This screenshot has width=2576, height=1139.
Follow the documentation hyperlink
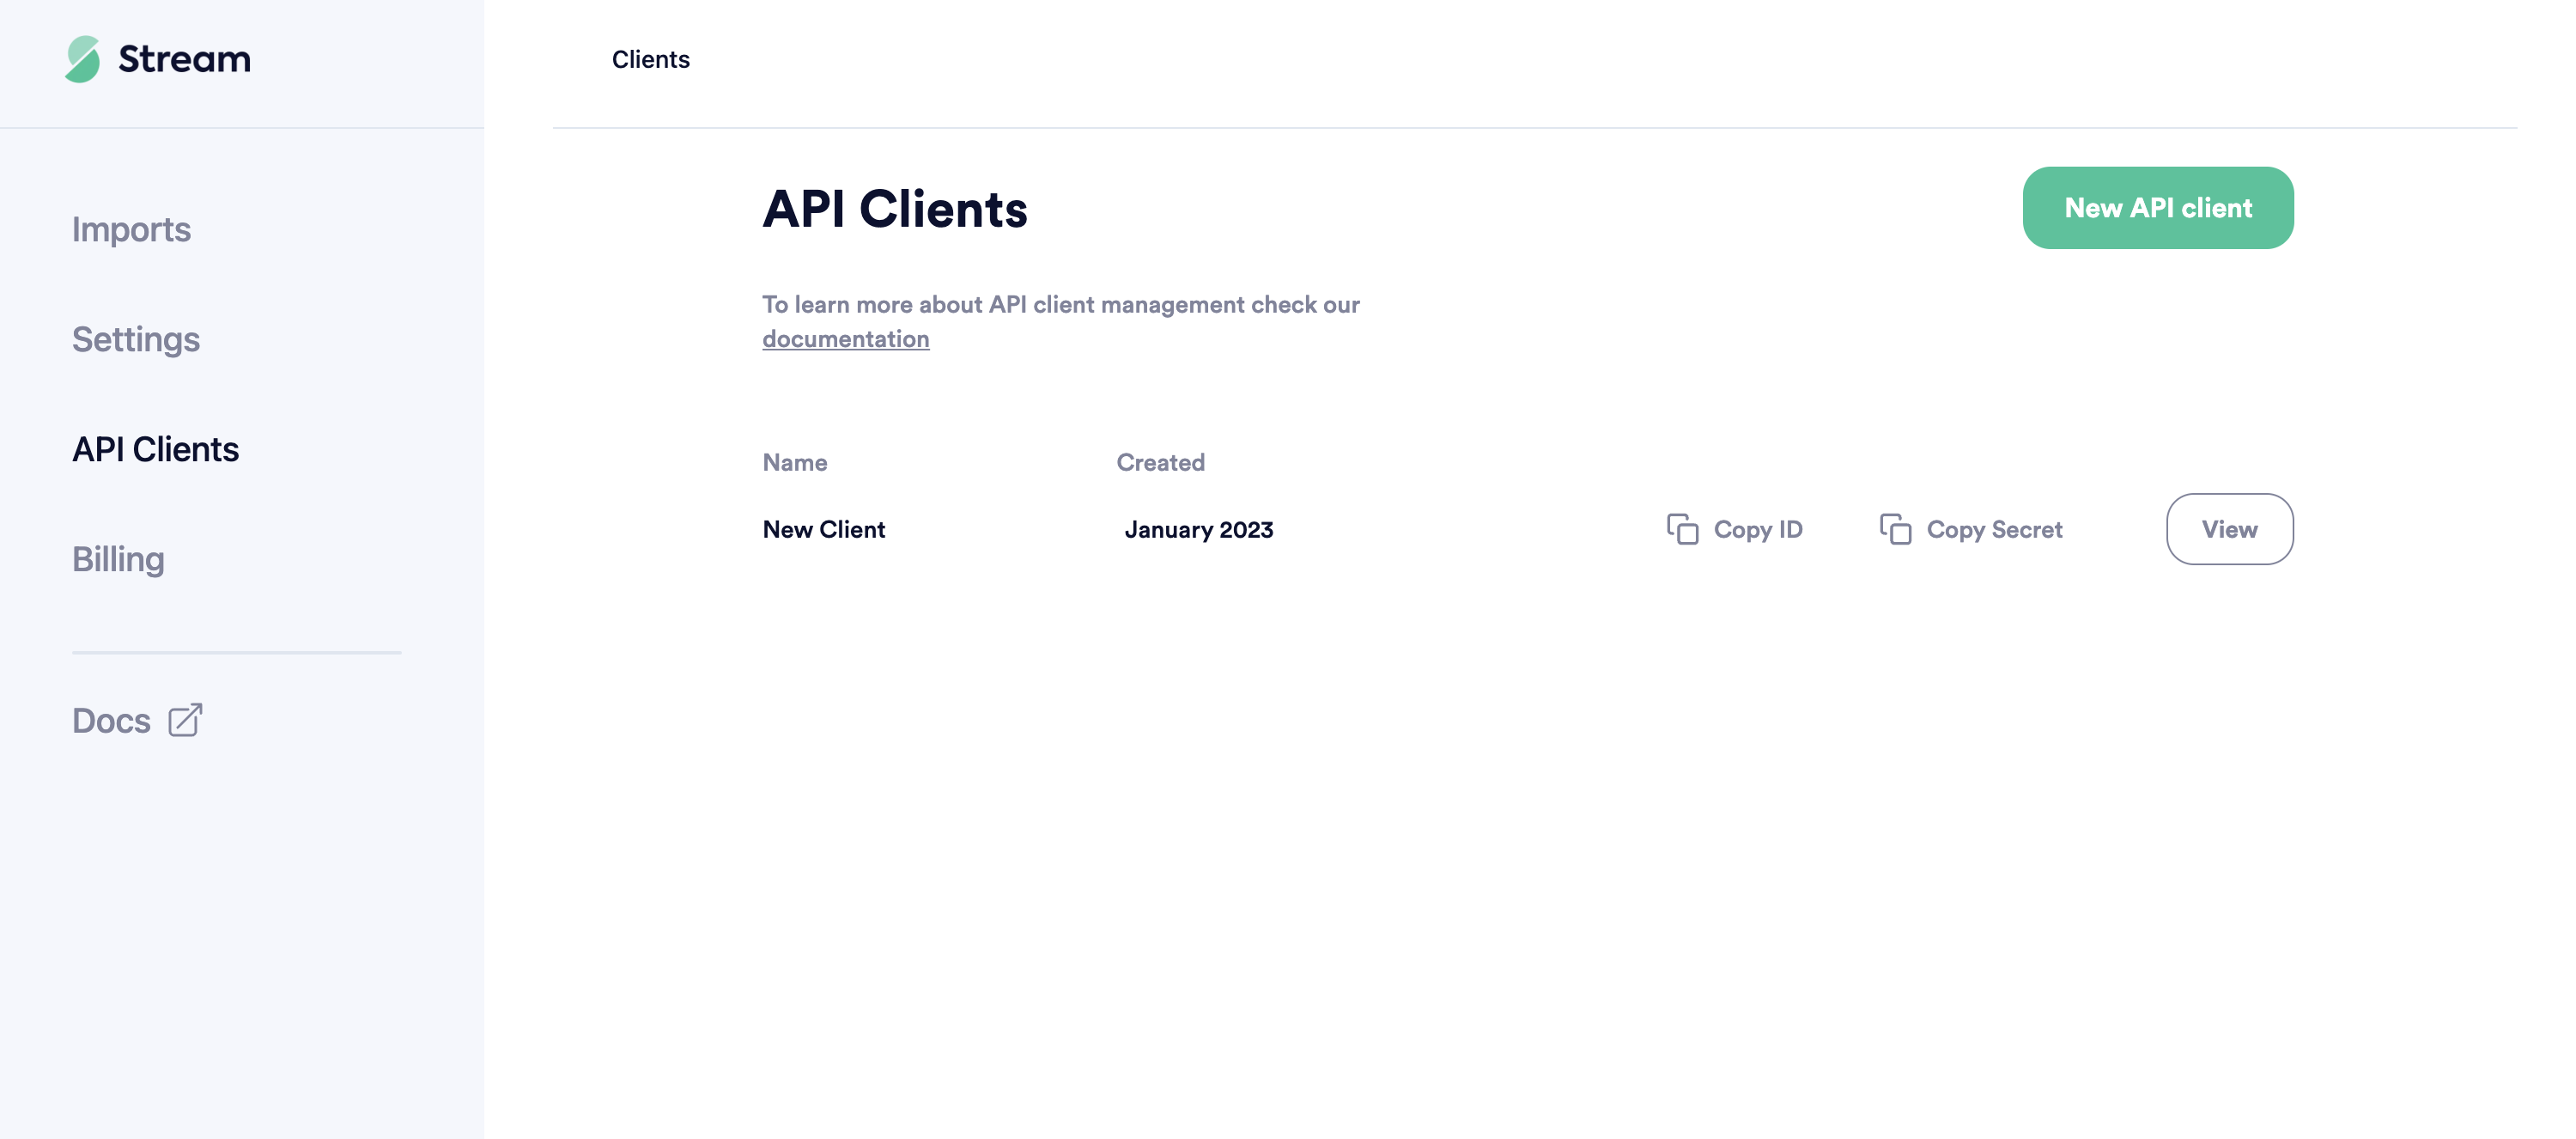pos(845,339)
